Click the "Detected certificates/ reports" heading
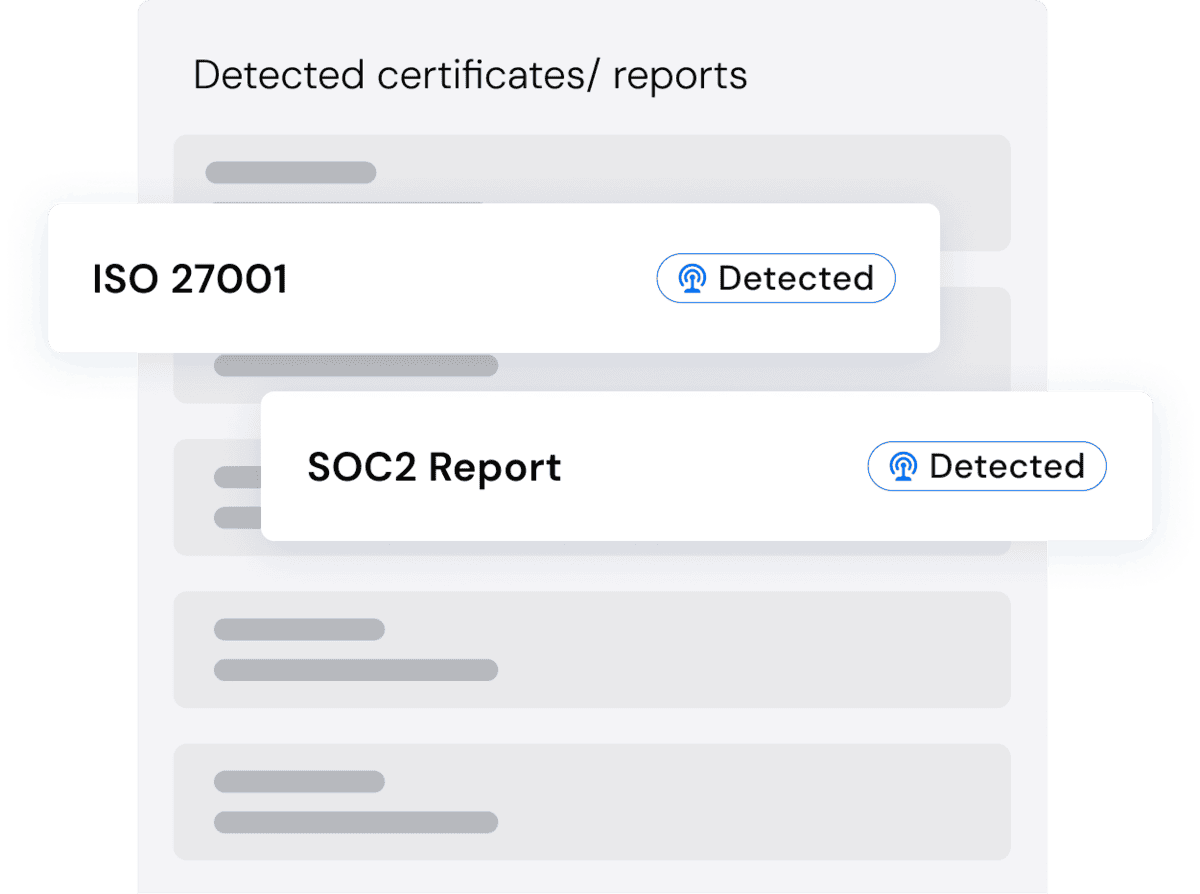The width and height of the screenshot is (1200, 894). pyautogui.click(x=470, y=76)
